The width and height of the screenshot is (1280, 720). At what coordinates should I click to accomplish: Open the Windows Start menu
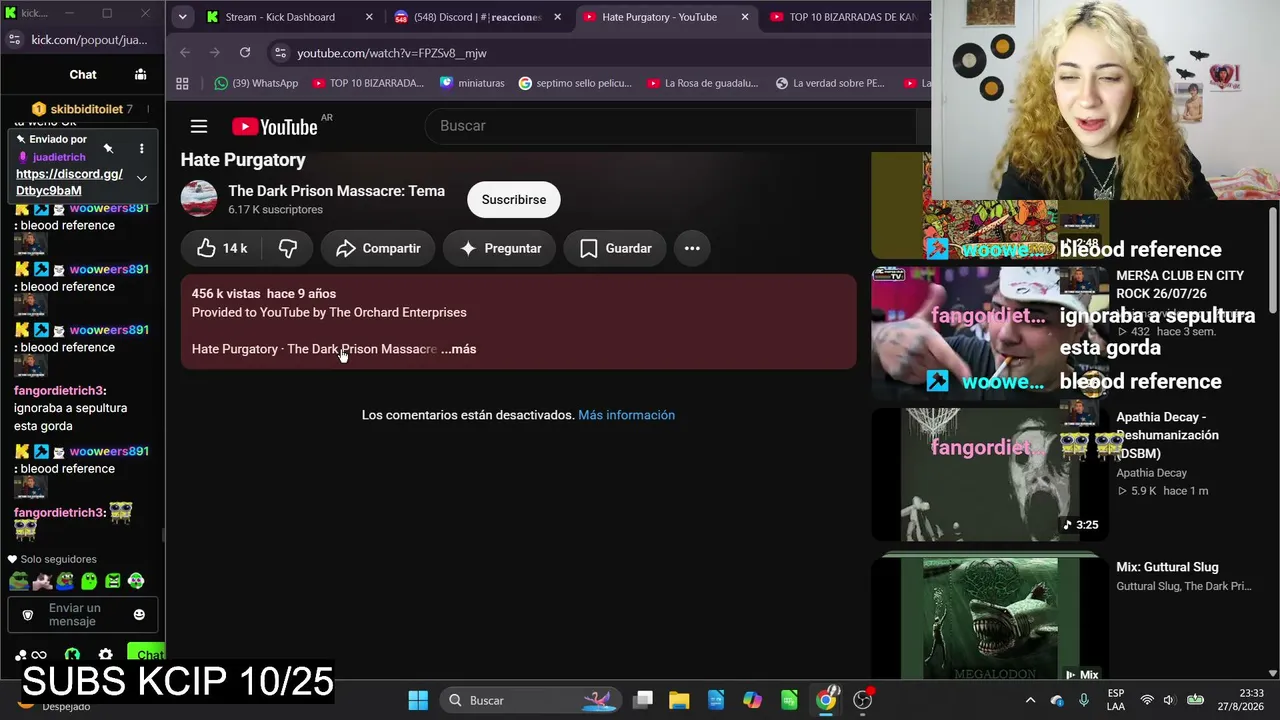[418, 700]
